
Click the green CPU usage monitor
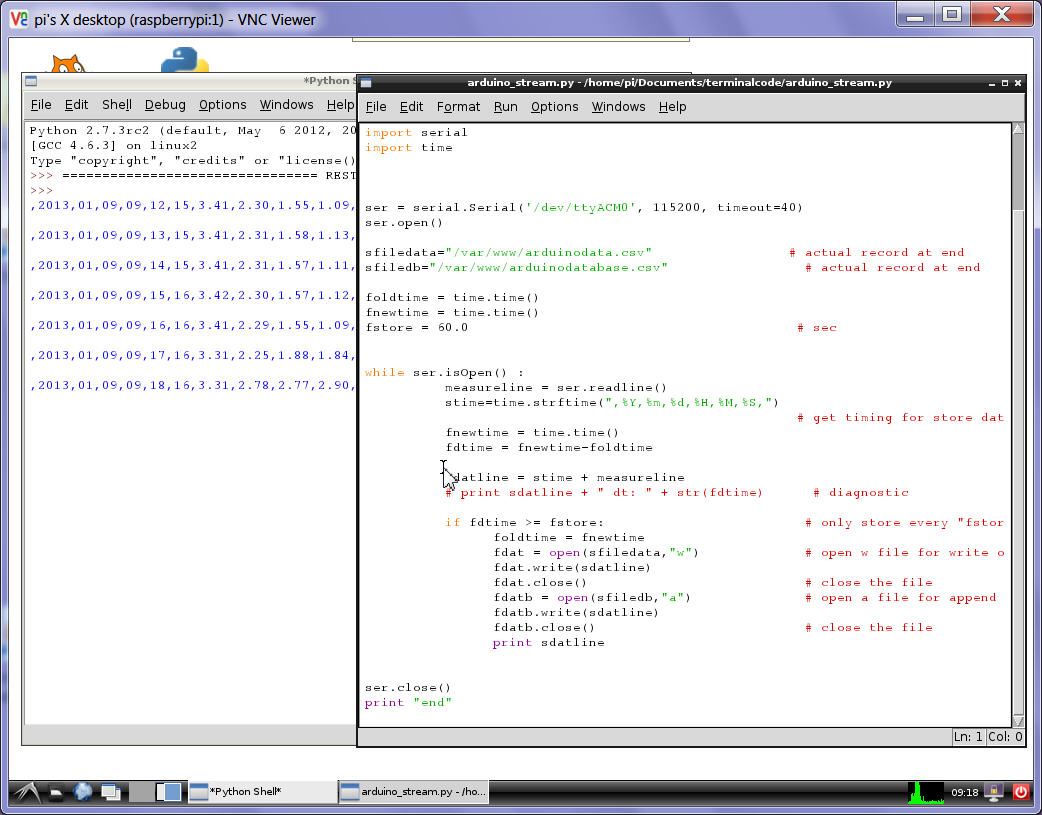point(925,791)
